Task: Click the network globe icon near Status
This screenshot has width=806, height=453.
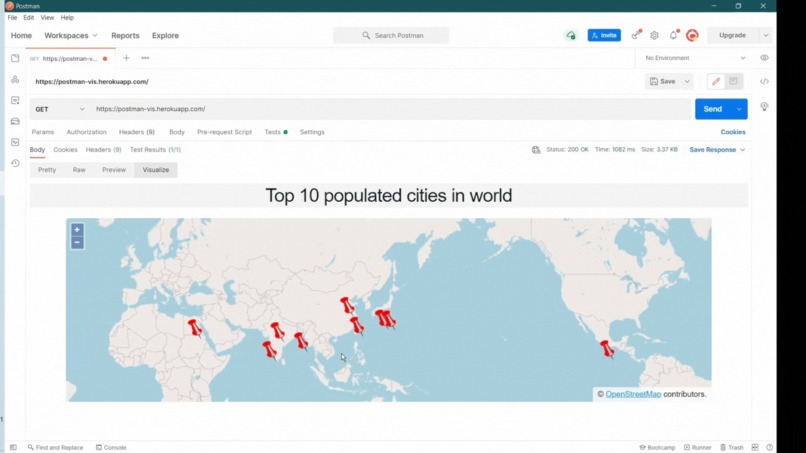Action: click(536, 150)
